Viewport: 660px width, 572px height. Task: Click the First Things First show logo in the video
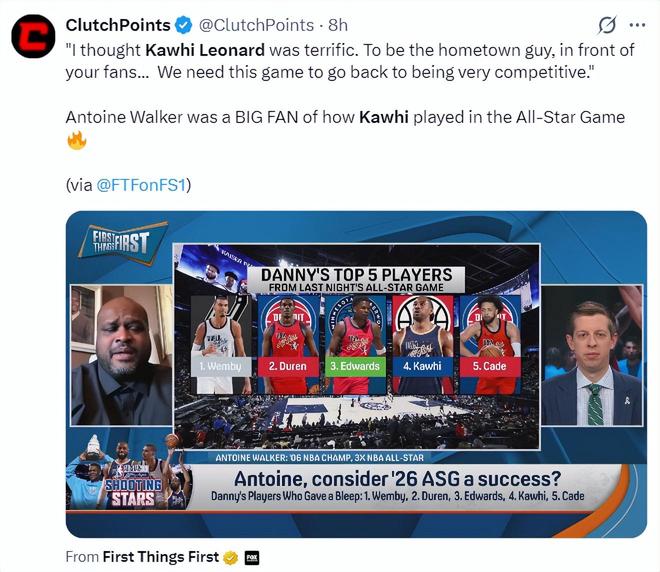tap(123, 243)
